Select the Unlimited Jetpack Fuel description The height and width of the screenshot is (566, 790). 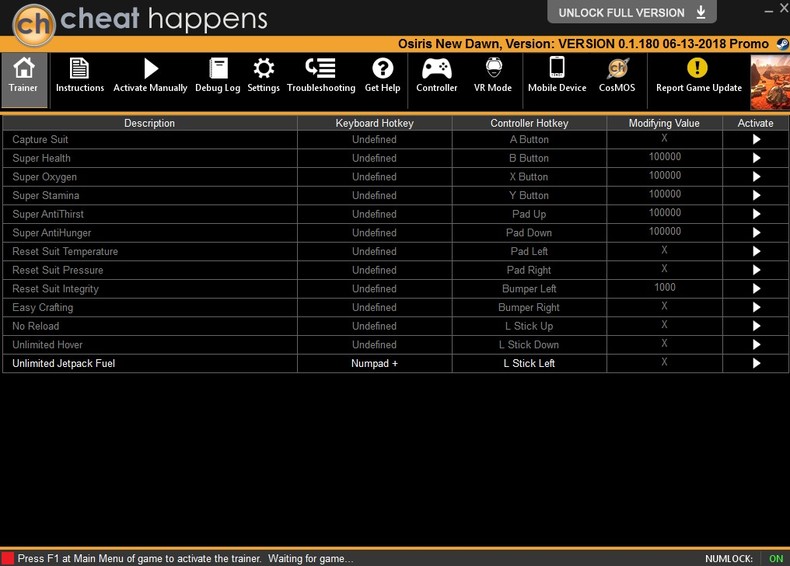pyautogui.click(x=63, y=363)
